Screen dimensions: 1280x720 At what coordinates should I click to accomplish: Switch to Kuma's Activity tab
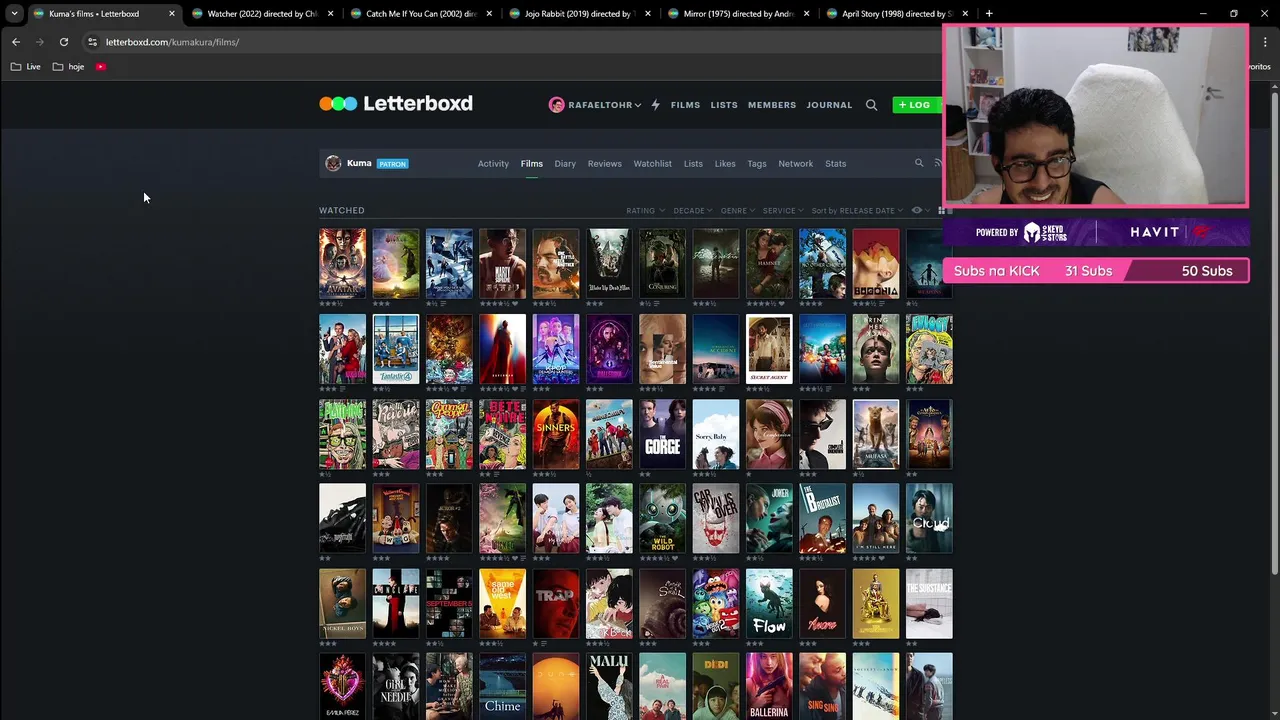(x=493, y=164)
